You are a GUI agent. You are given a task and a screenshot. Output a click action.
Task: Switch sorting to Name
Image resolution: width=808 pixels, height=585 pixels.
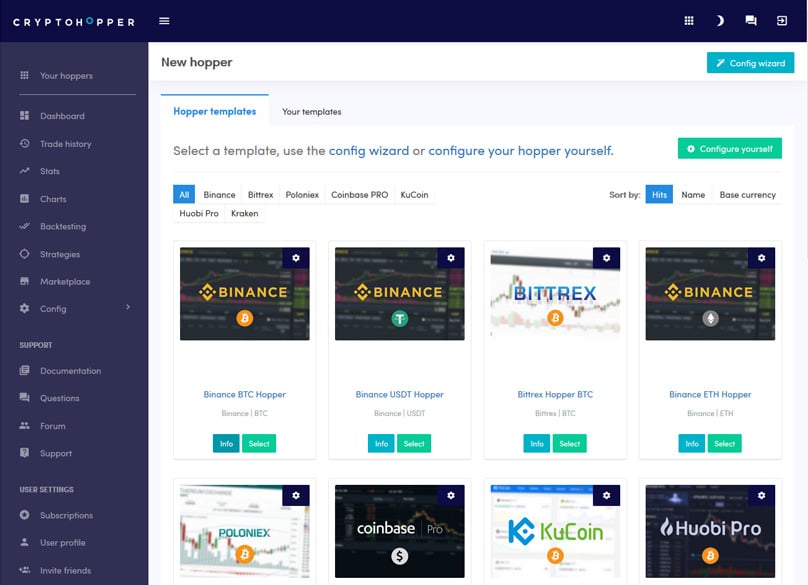[x=694, y=194]
